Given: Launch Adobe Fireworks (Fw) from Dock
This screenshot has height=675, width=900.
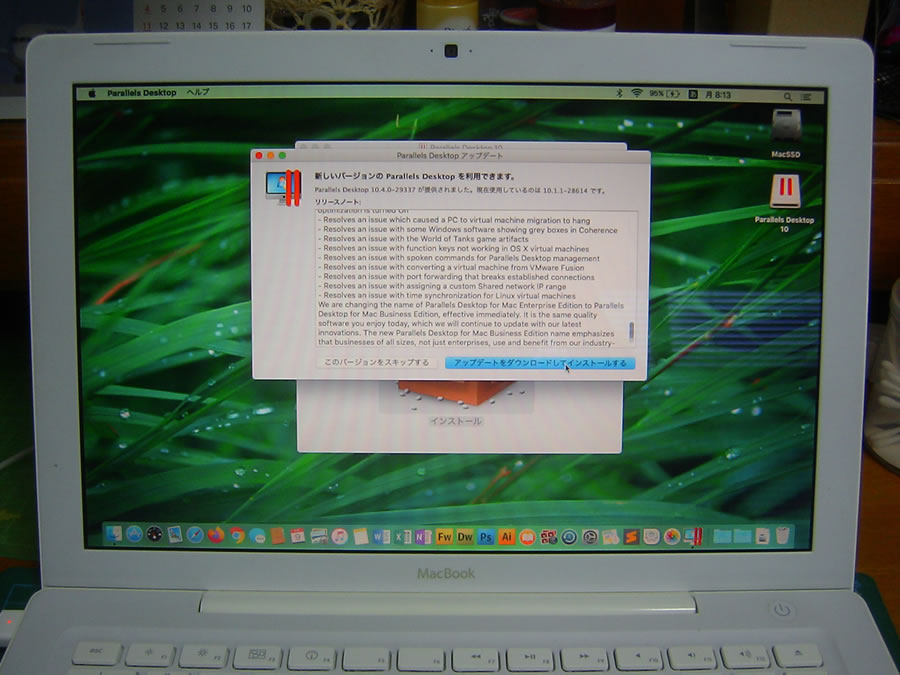Looking at the screenshot, I should click(444, 537).
